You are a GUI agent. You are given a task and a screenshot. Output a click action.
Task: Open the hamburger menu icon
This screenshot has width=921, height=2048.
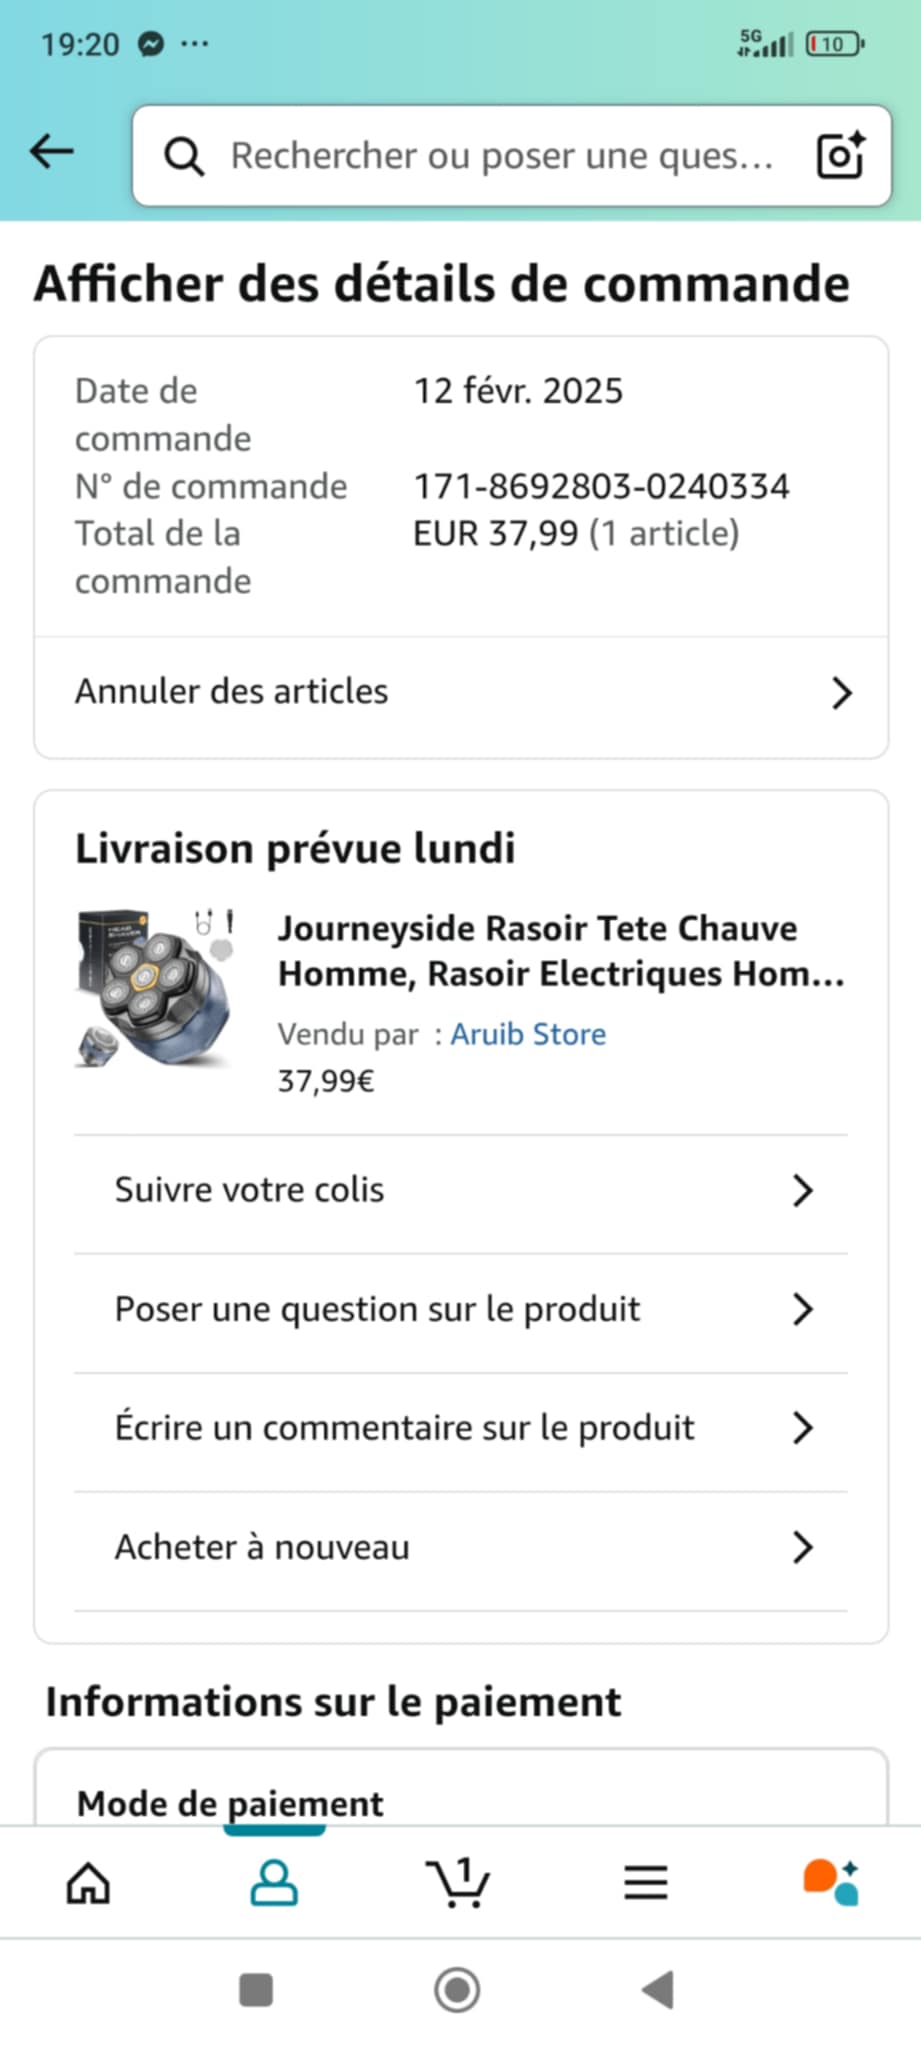coord(646,1884)
